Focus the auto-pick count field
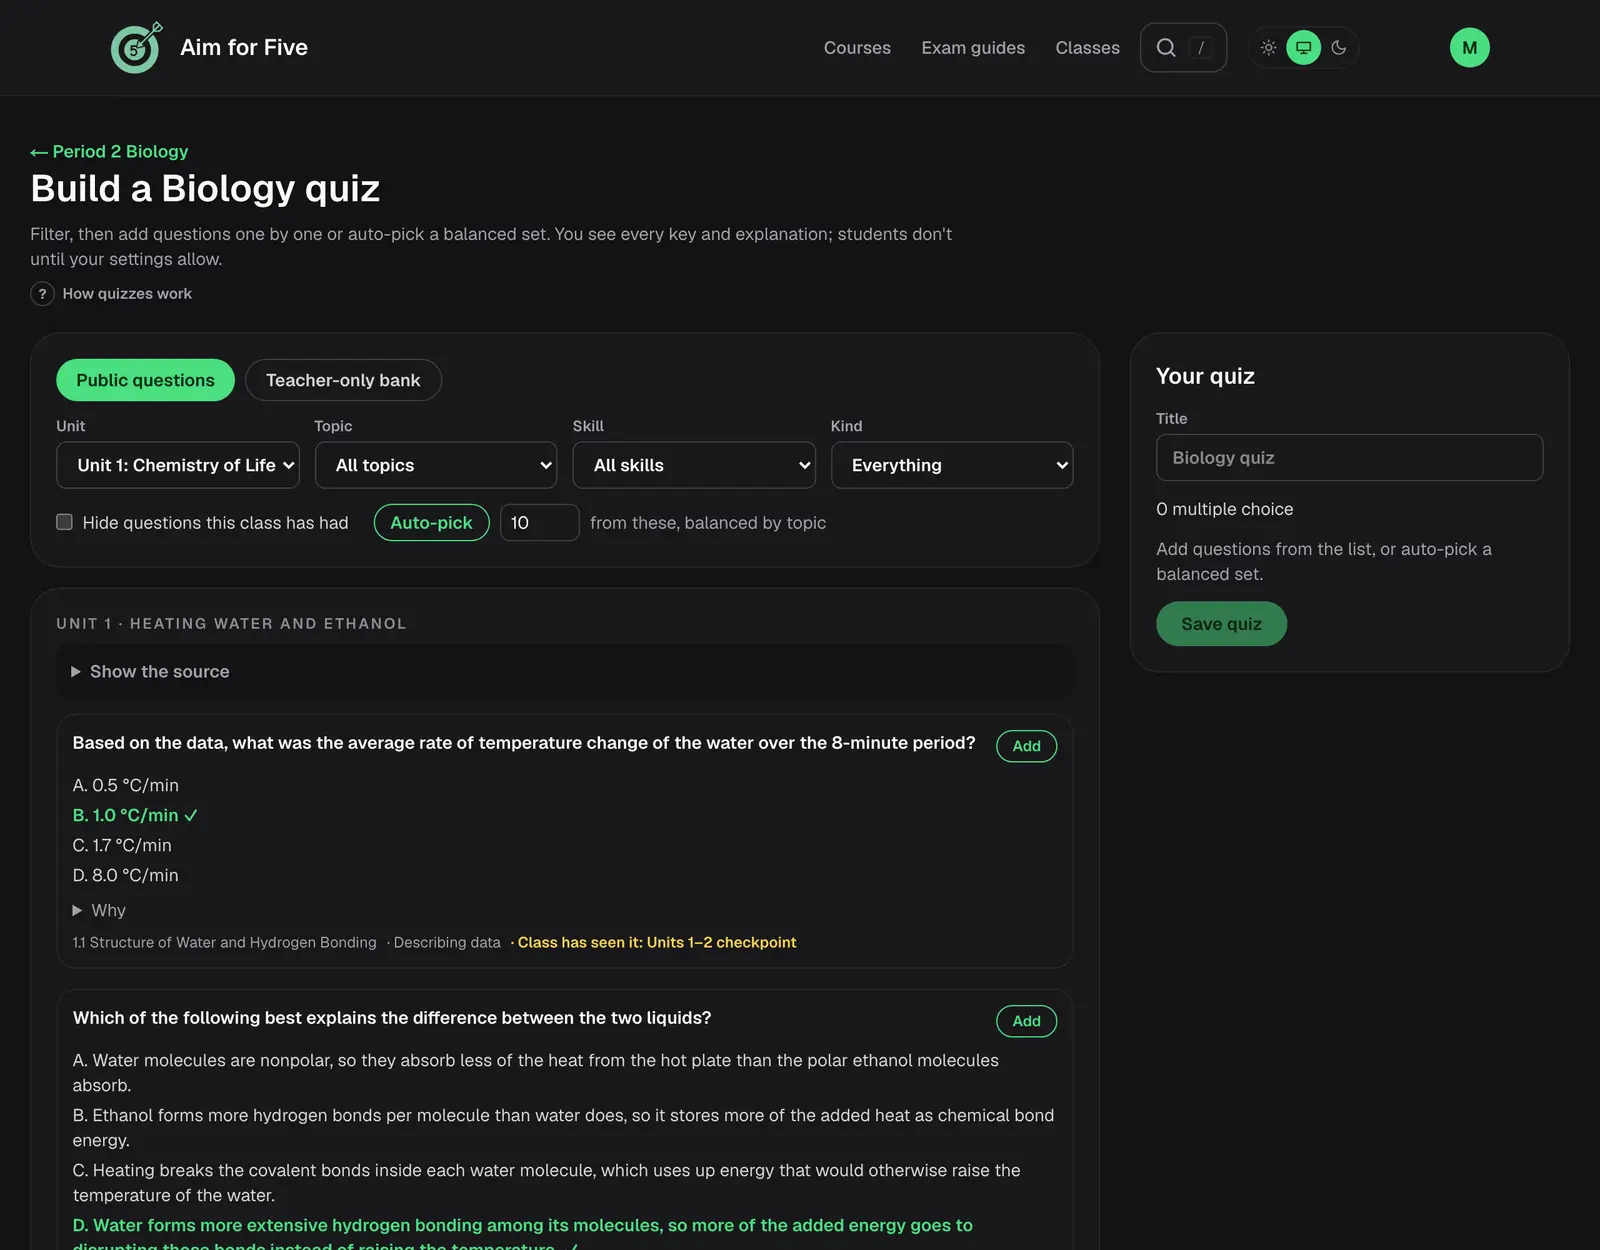 [540, 523]
